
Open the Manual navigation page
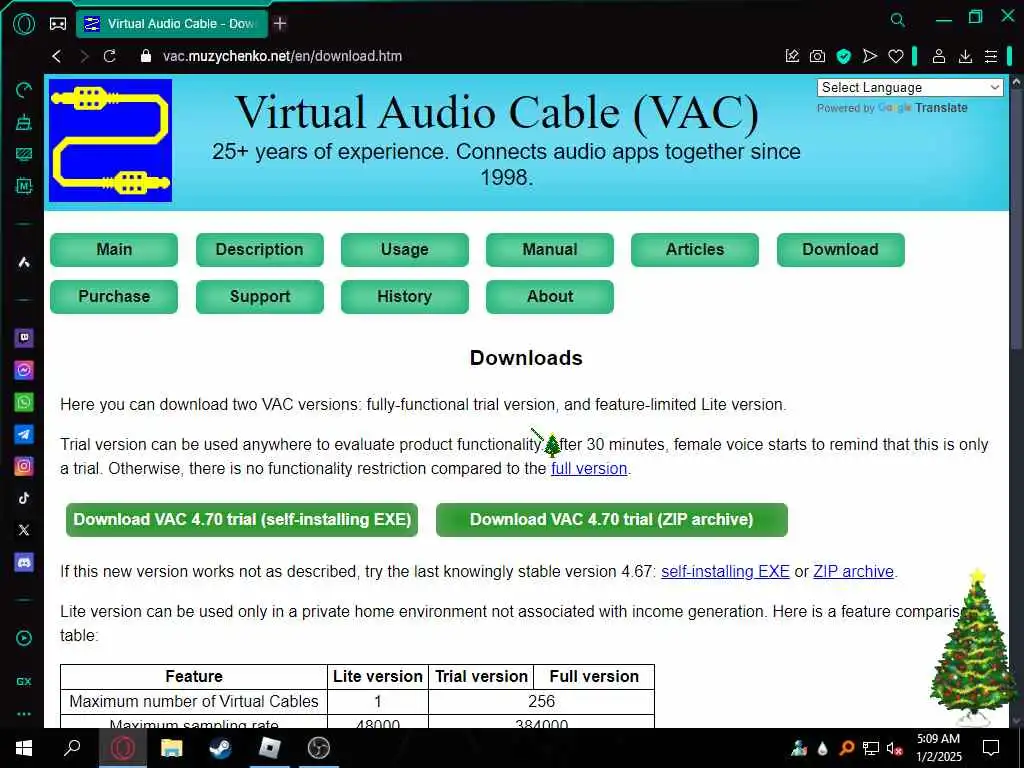[x=550, y=249]
